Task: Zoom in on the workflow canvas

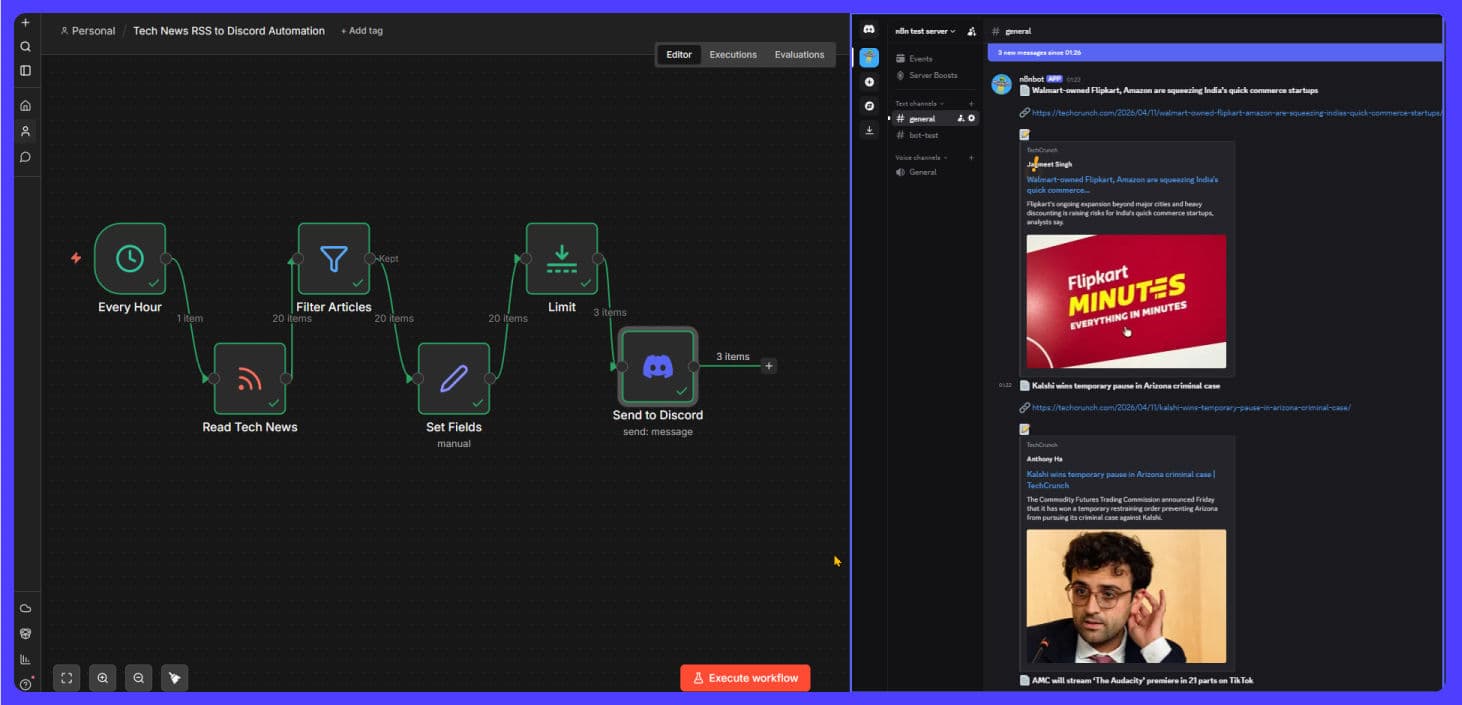Action: [x=102, y=678]
